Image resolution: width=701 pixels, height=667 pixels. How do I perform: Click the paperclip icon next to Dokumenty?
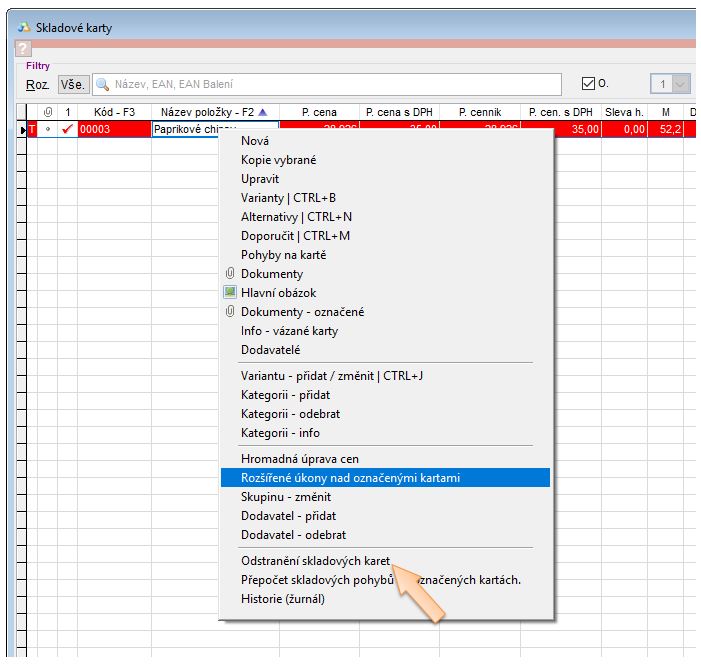(x=230, y=274)
